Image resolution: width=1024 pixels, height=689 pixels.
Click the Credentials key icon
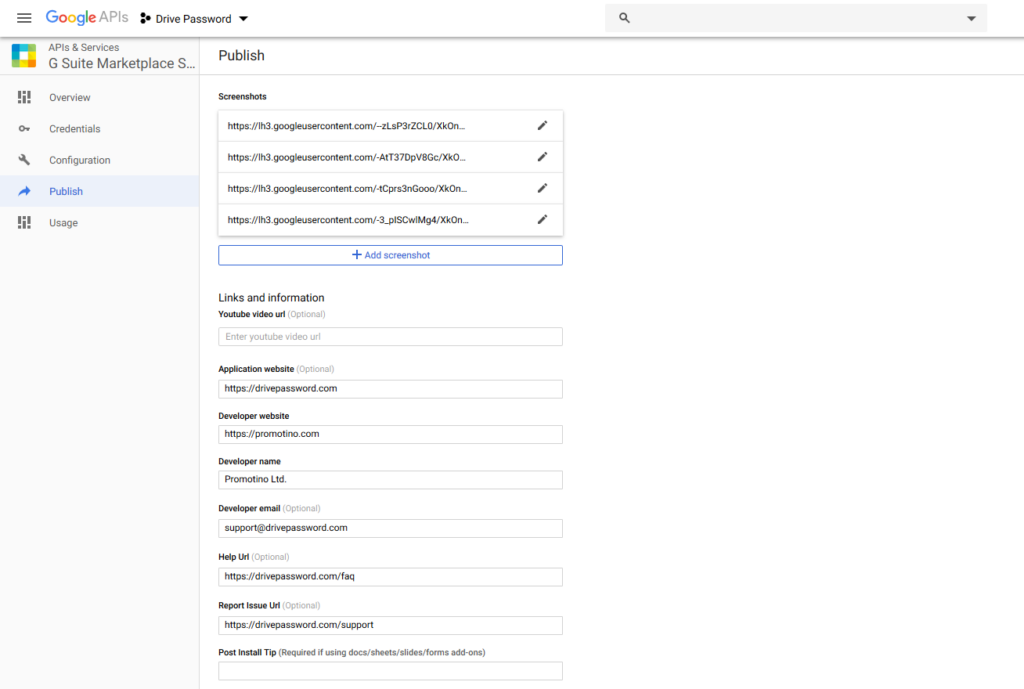(x=24, y=129)
